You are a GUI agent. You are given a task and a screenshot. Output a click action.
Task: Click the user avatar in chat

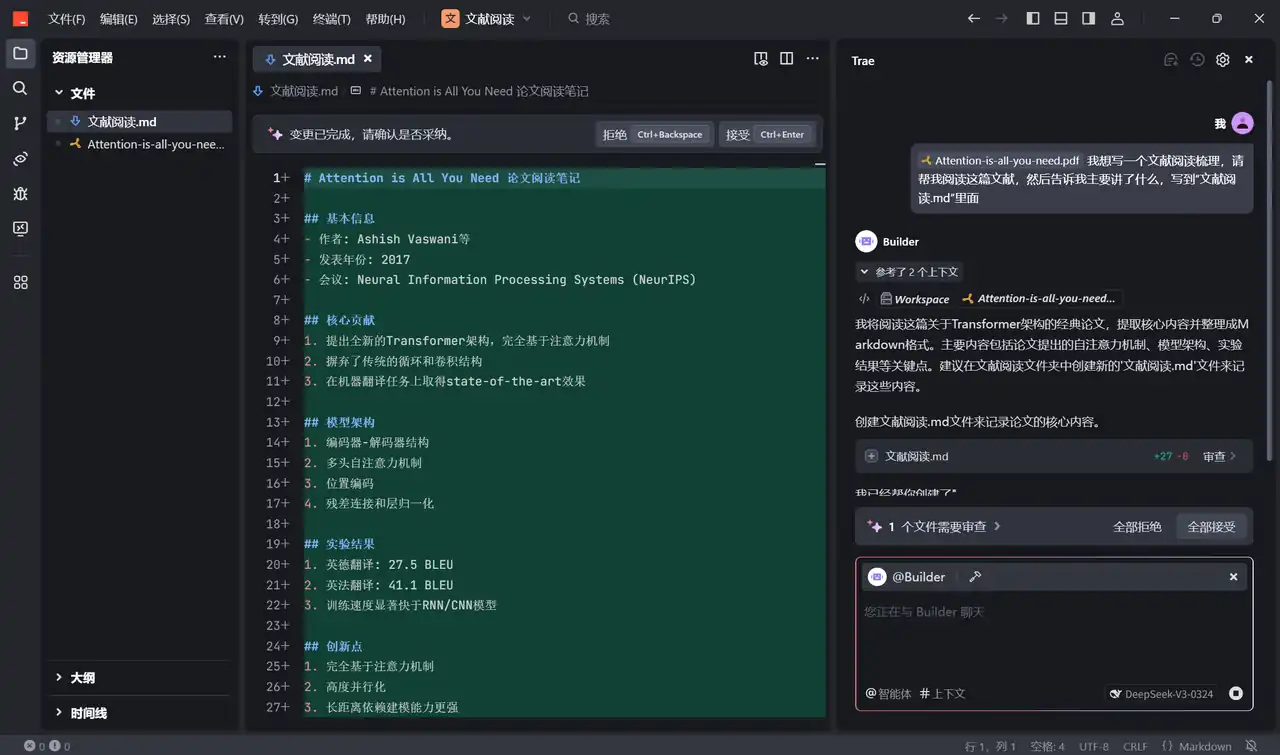1242,123
